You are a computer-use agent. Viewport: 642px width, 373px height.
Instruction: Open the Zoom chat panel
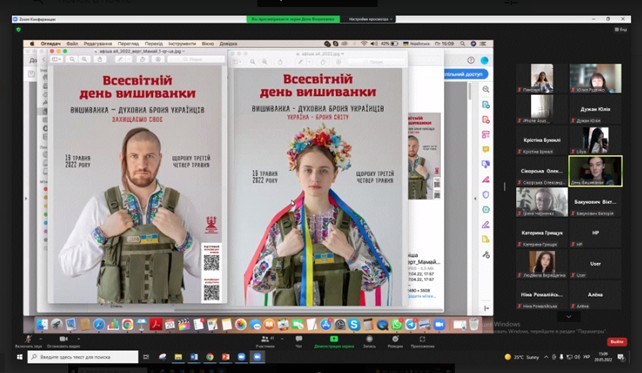[x=299, y=341]
